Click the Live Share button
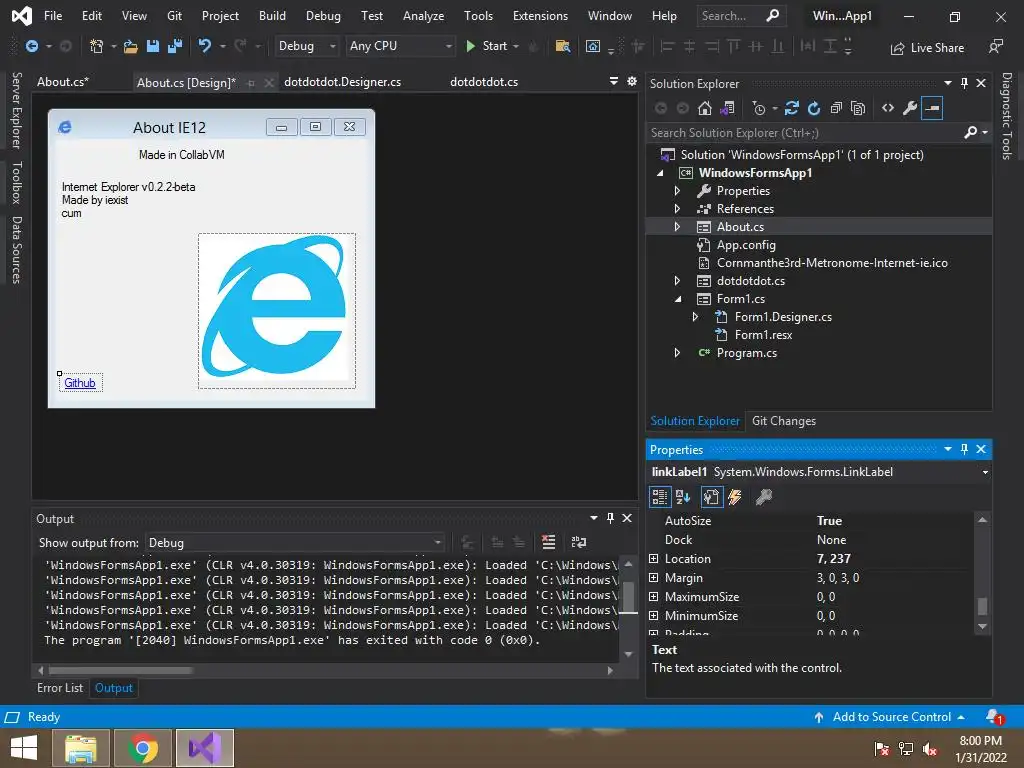This screenshot has width=1024, height=768. (927, 48)
